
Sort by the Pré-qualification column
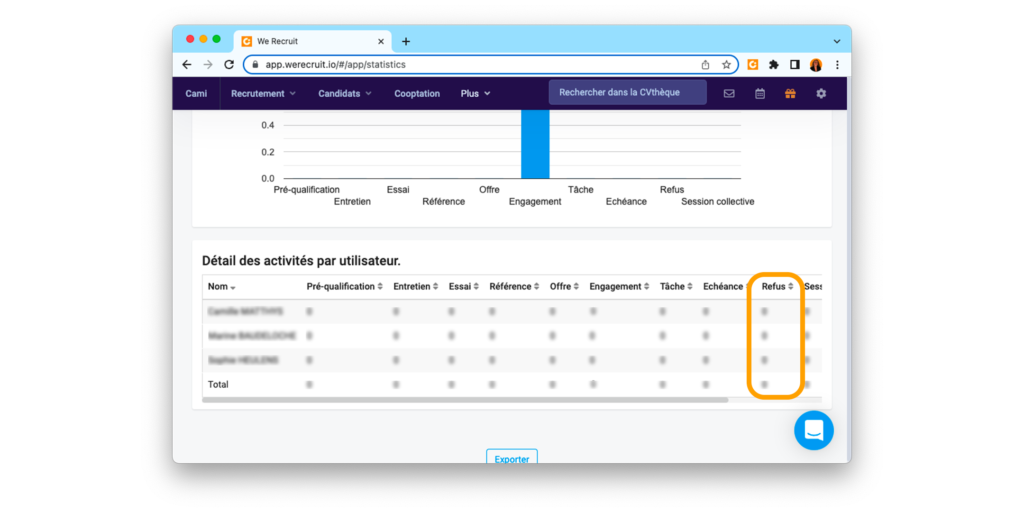(345, 287)
